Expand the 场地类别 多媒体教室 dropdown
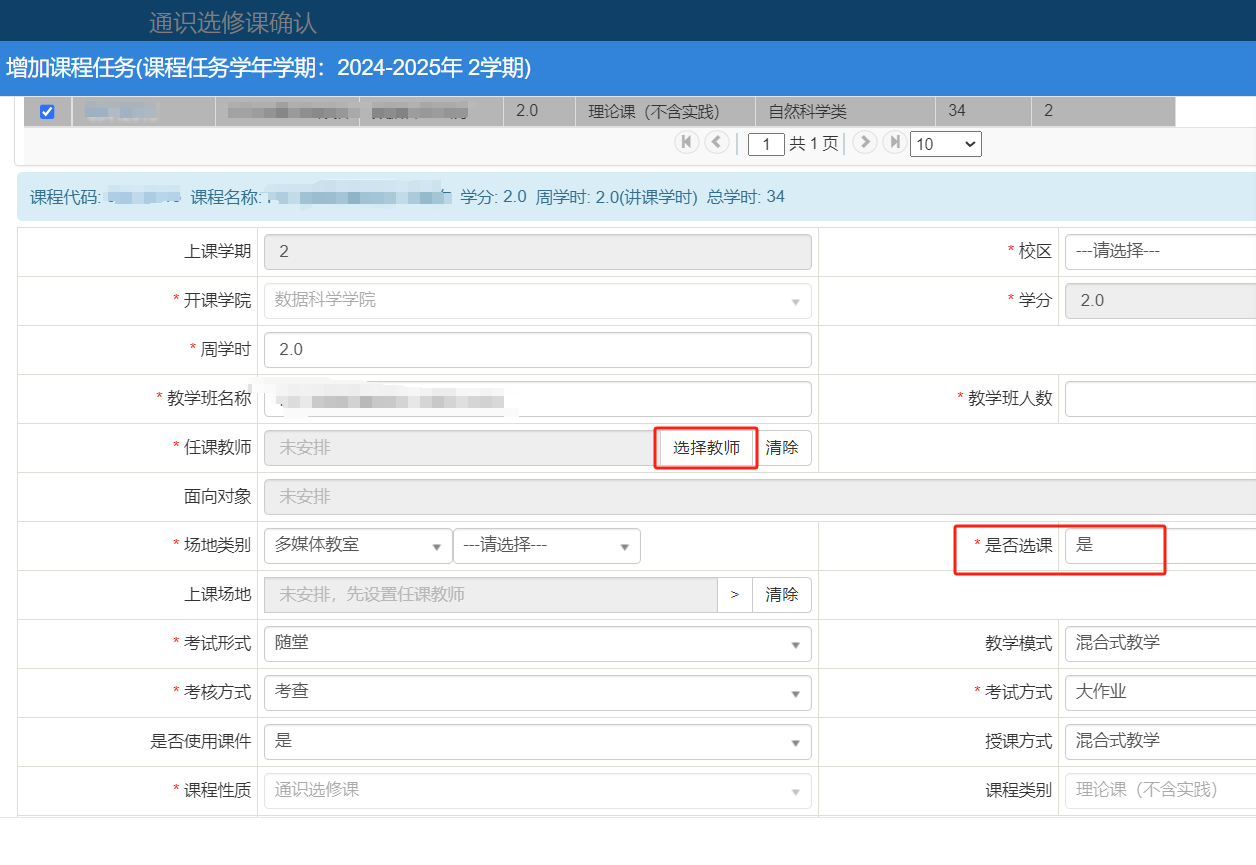The height and width of the screenshot is (865, 1256). 357,546
